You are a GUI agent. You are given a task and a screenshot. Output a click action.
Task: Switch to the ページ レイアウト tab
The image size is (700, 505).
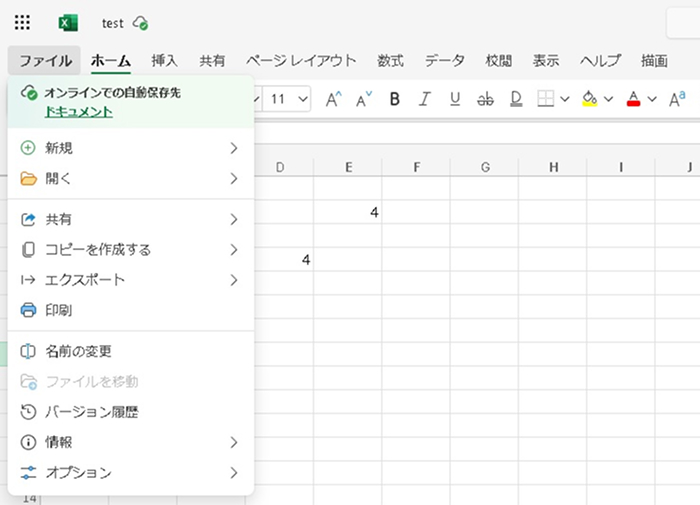coord(301,60)
